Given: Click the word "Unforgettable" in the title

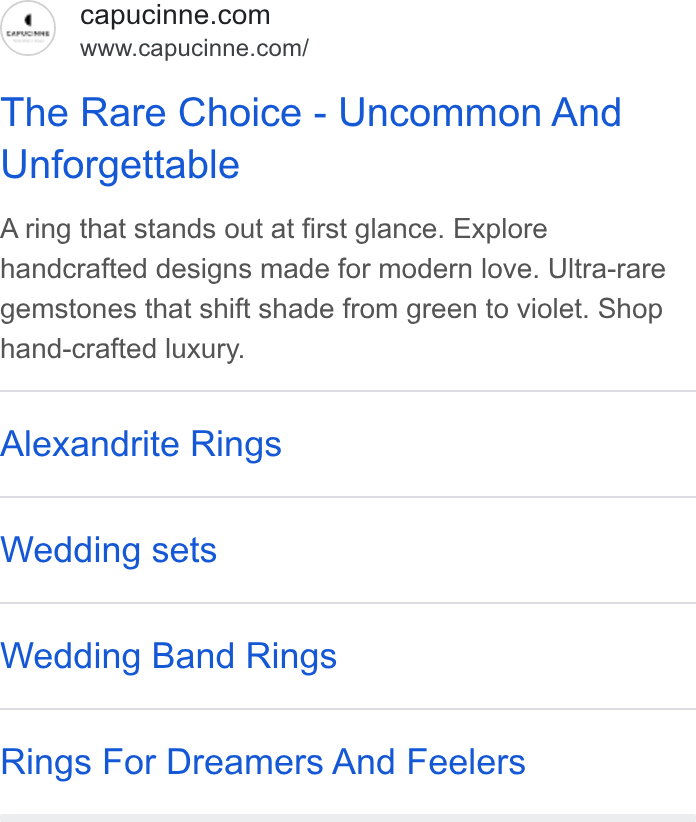Looking at the screenshot, I should 120,165.
